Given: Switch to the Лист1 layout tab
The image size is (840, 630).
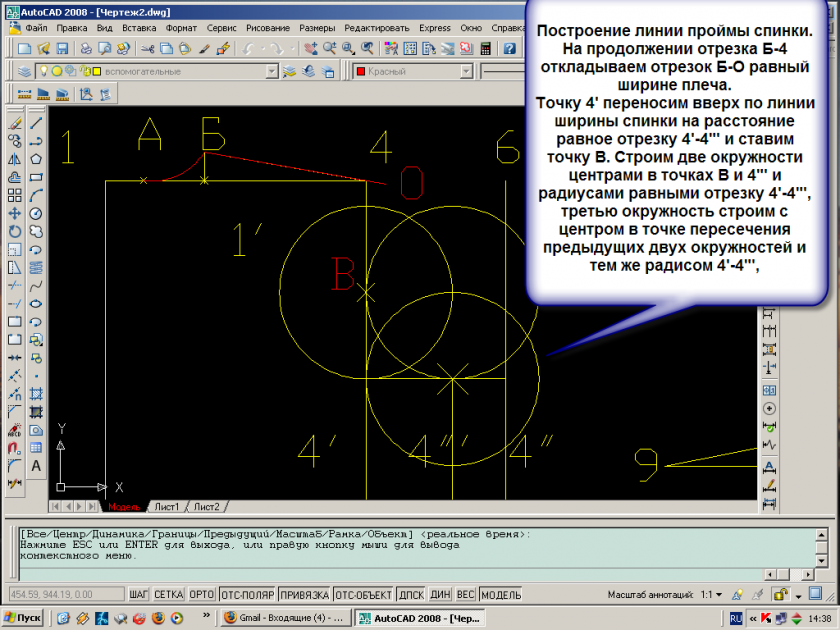Looking at the screenshot, I should (x=166, y=507).
